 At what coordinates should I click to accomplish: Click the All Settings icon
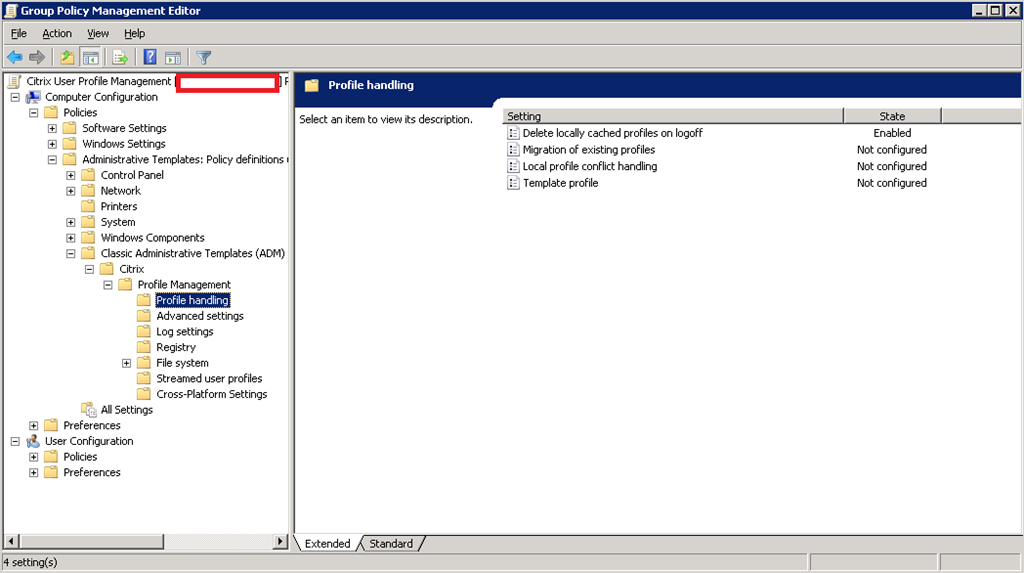coord(89,410)
